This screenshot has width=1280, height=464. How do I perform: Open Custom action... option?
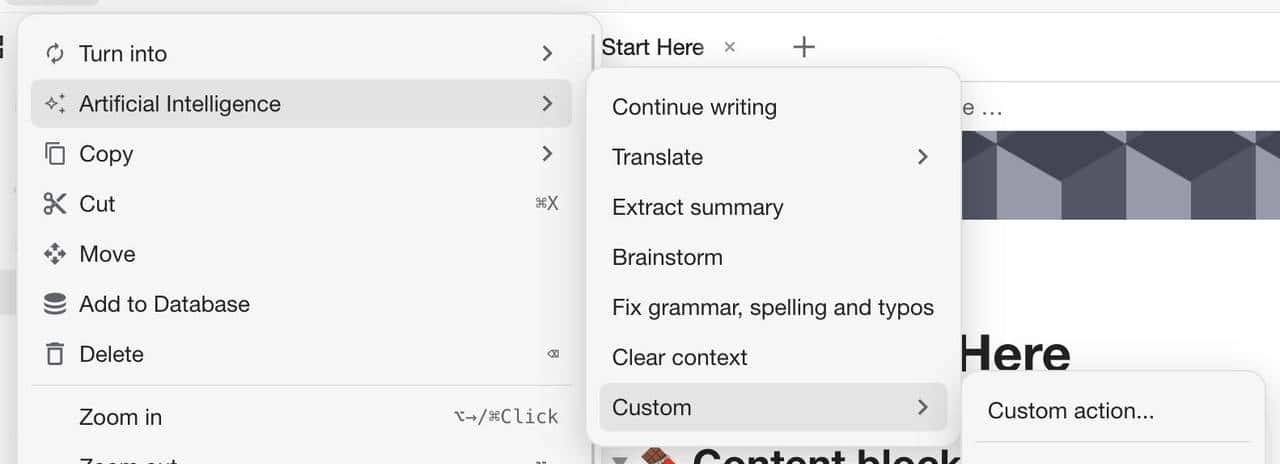pyautogui.click(x=1070, y=411)
